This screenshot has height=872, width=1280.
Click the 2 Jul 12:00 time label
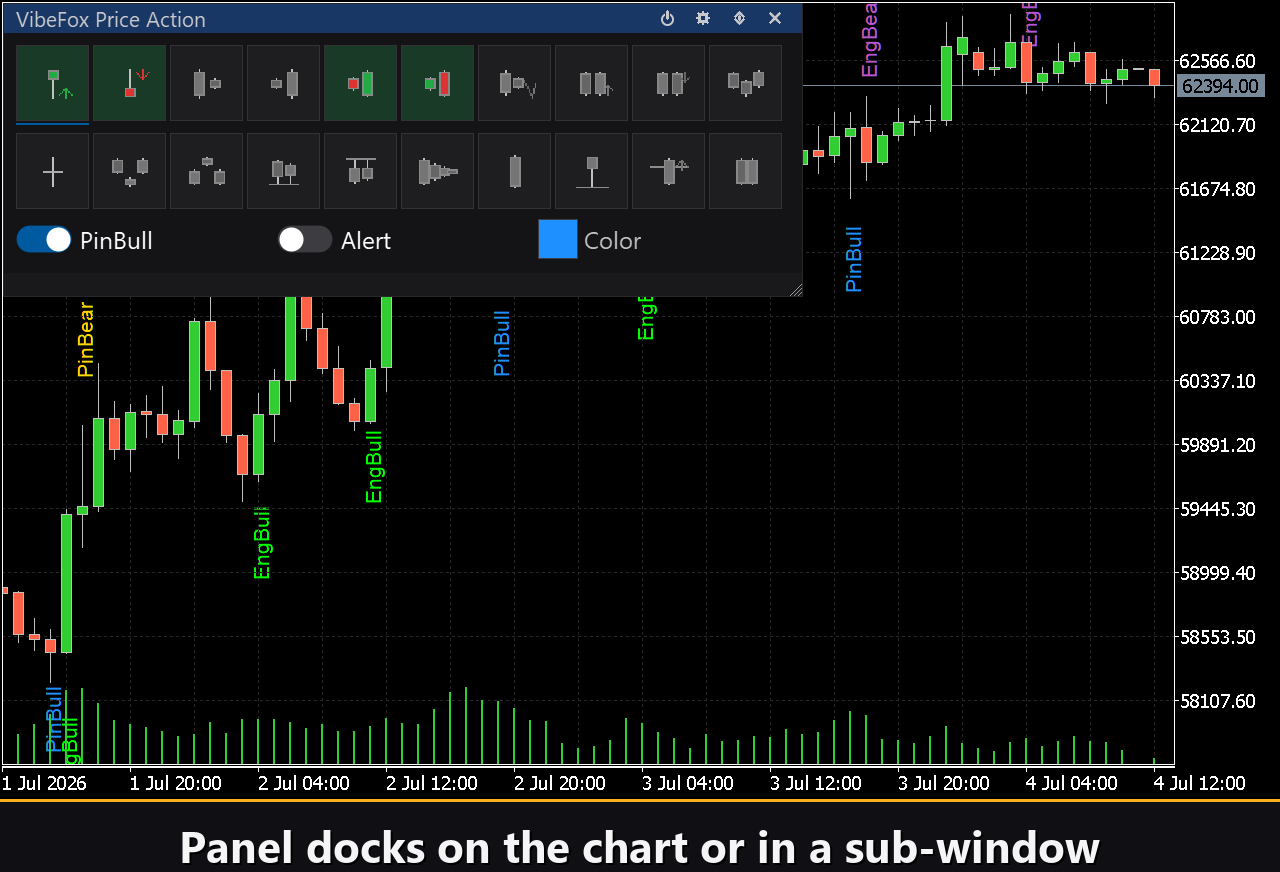pos(432,783)
